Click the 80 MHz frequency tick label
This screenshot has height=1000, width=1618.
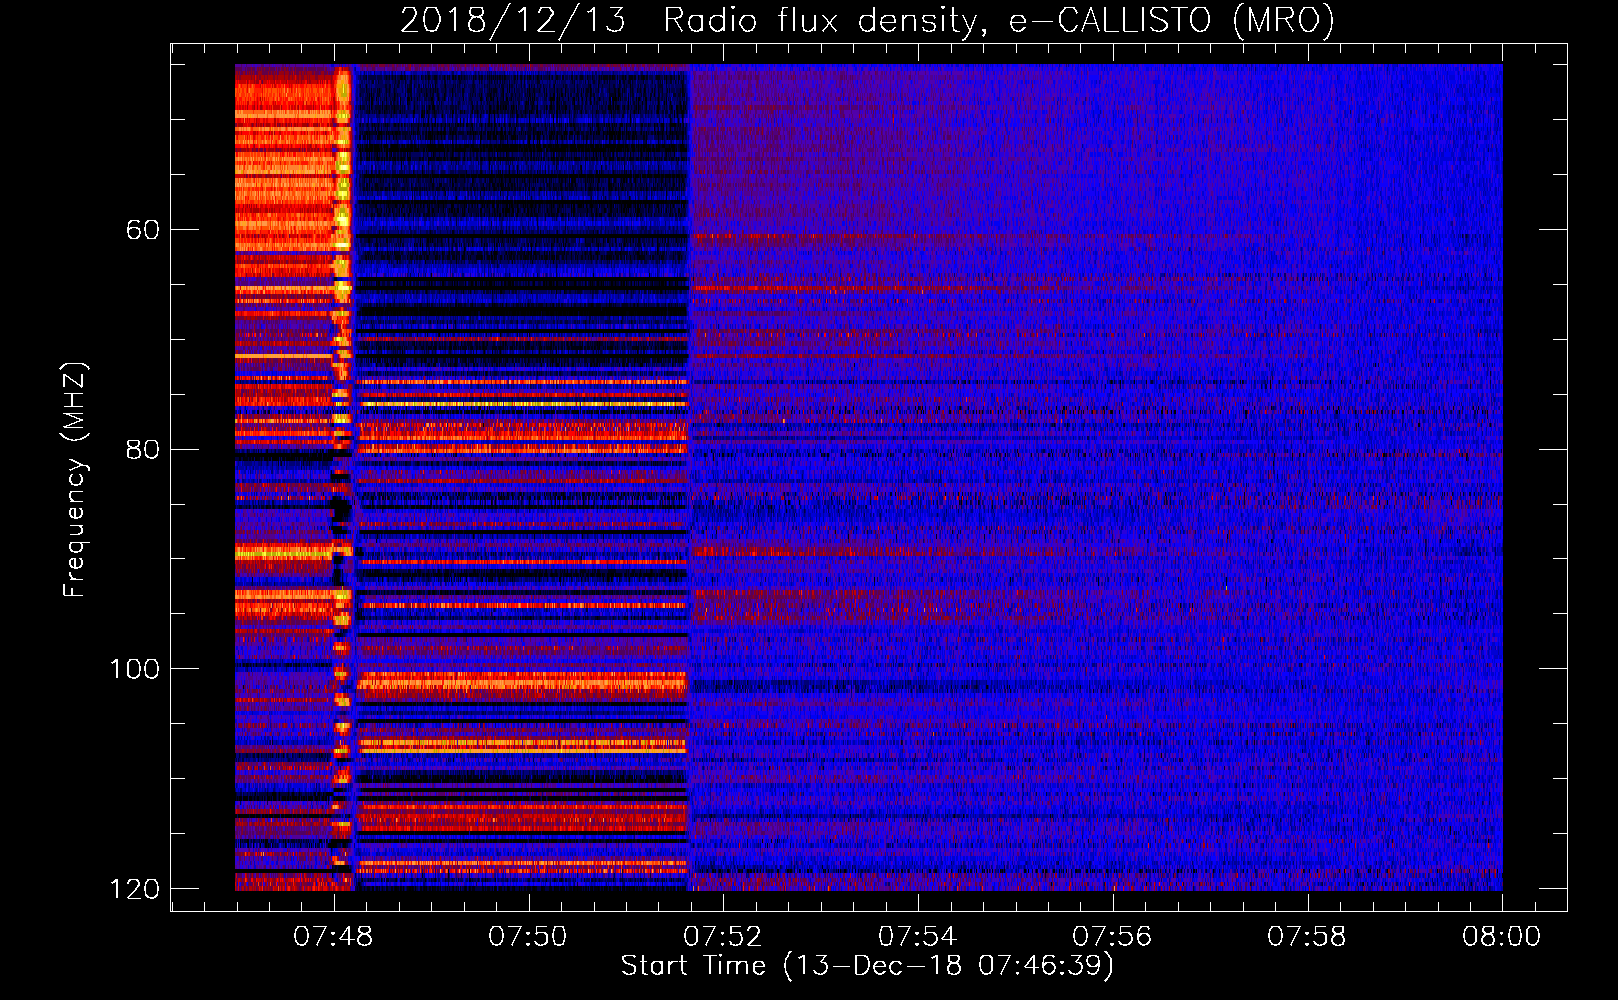click(x=143, y=449)
